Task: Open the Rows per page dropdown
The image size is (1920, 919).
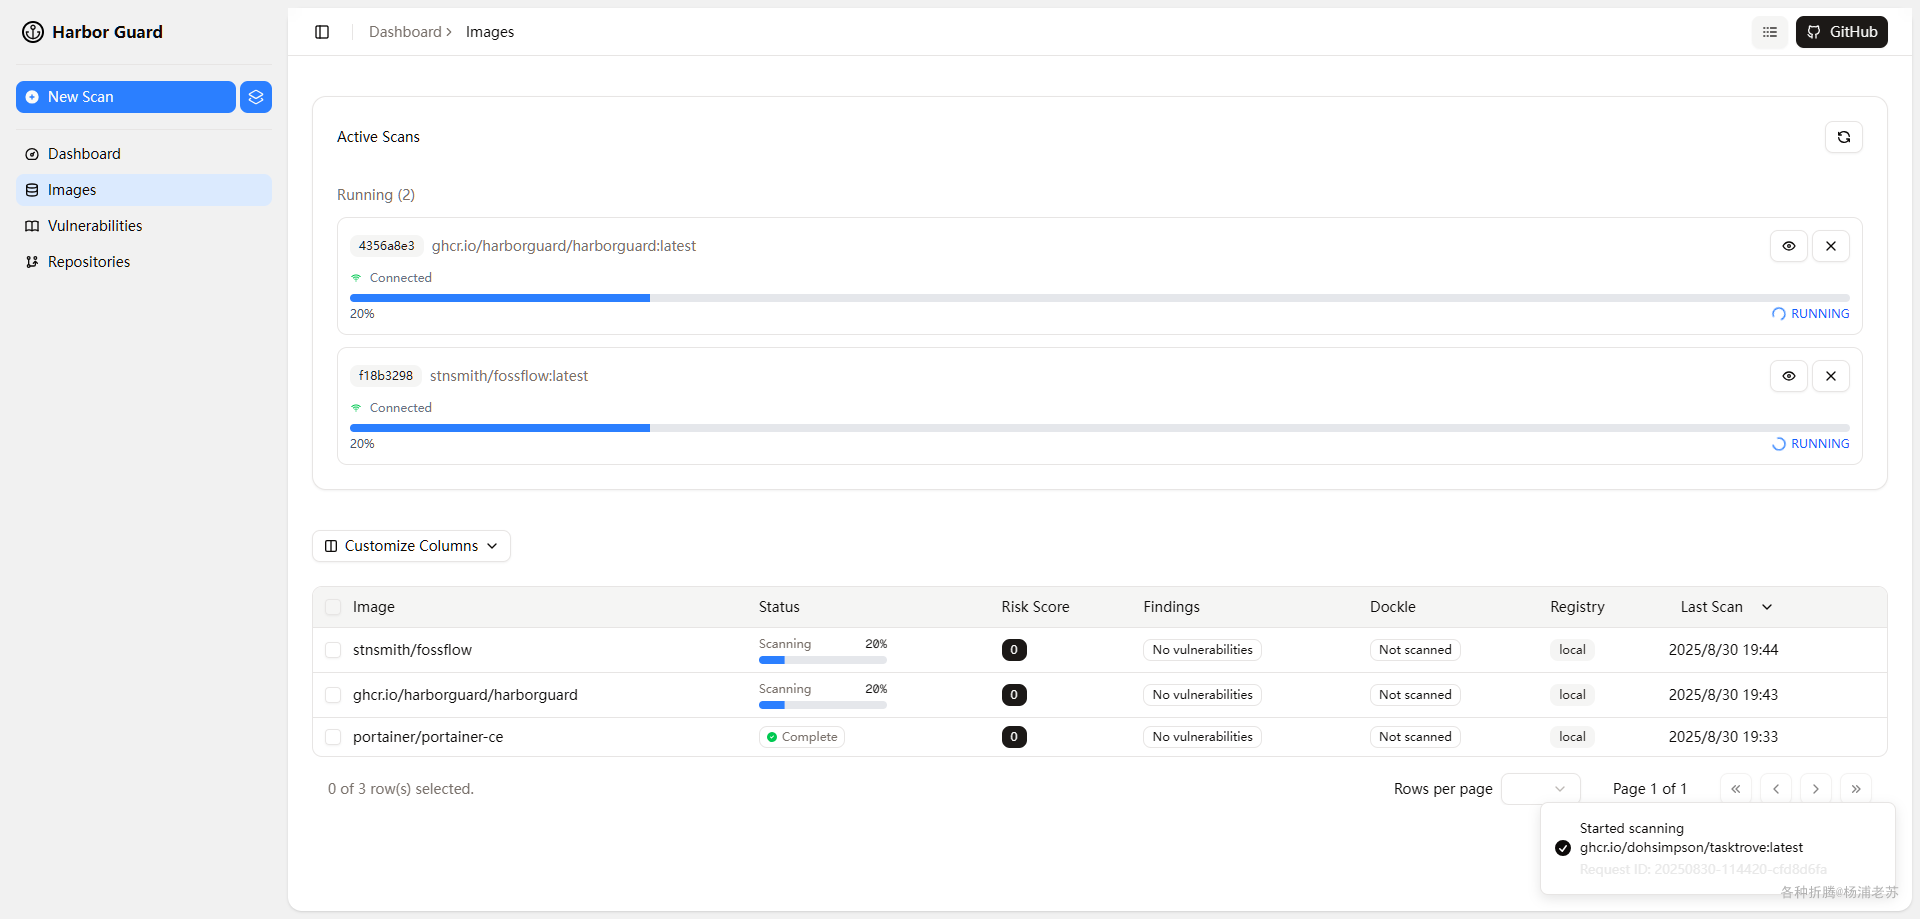Action: (x=1541, y=789)
